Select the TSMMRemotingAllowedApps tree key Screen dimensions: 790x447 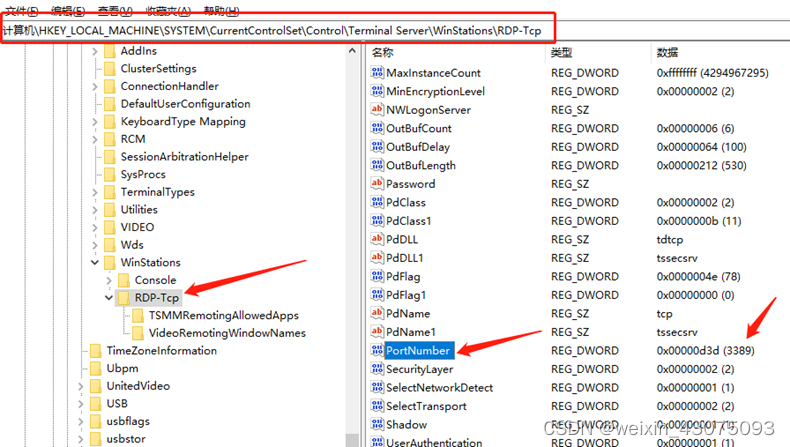point(224,315)
